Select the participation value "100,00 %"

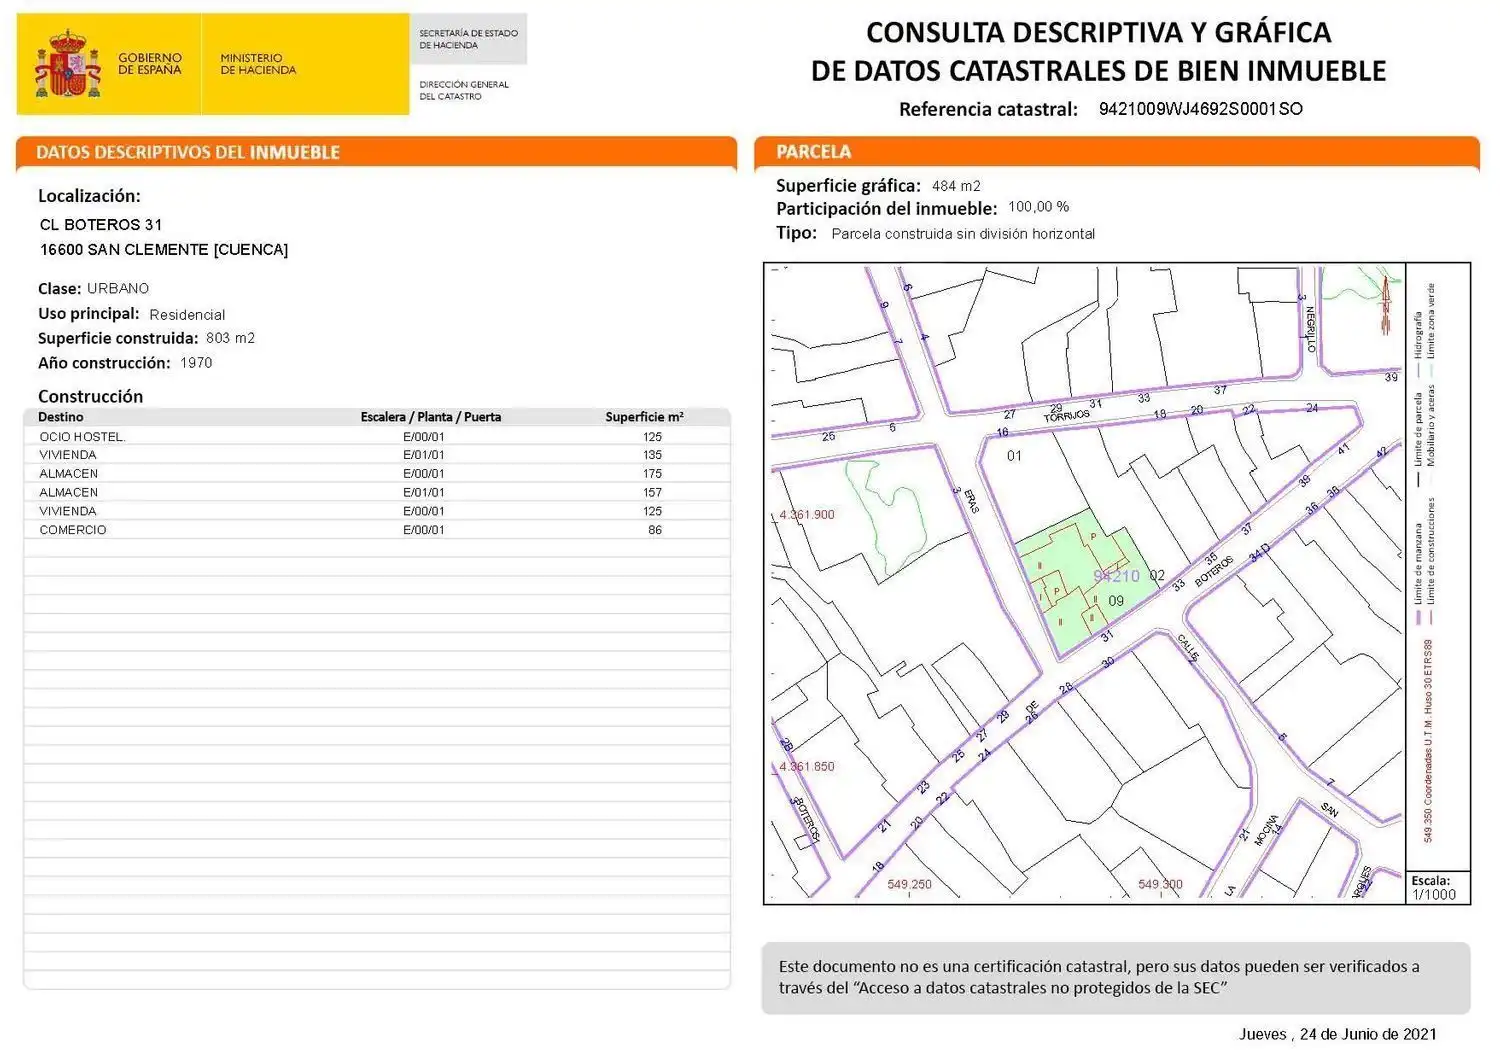click(x=1038, y=207)
